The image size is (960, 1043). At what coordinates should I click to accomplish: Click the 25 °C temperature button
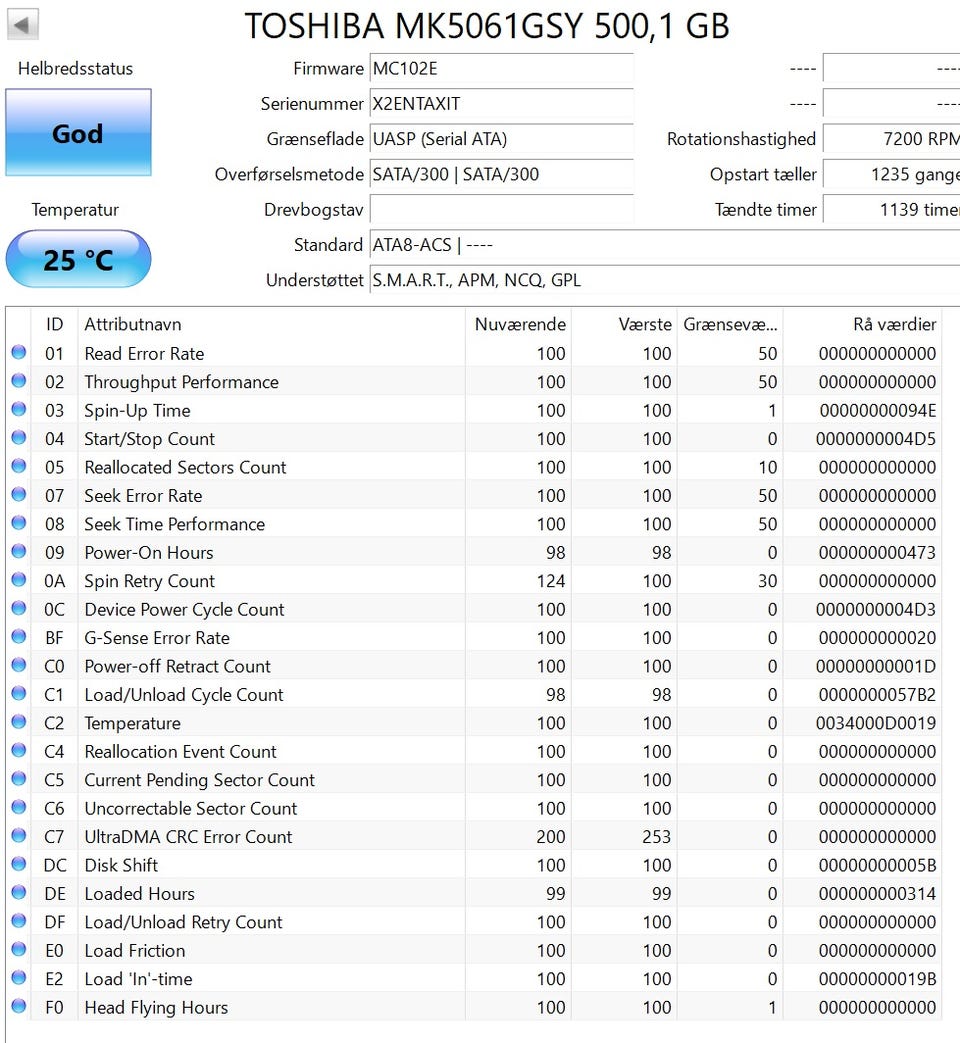coord(78,260)
